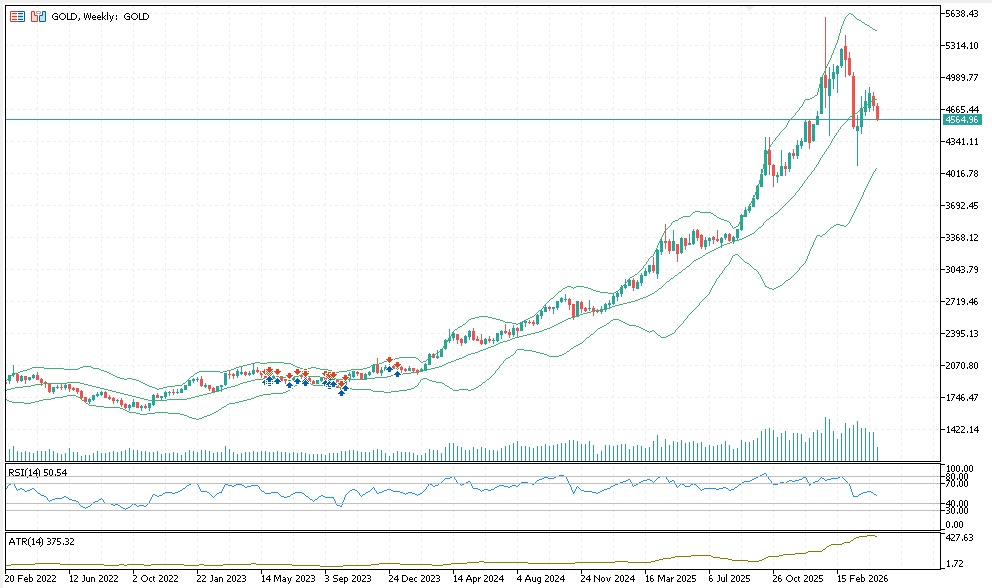Click the 5638.43 top price scale label
The image size is (992, 588).
962,14
